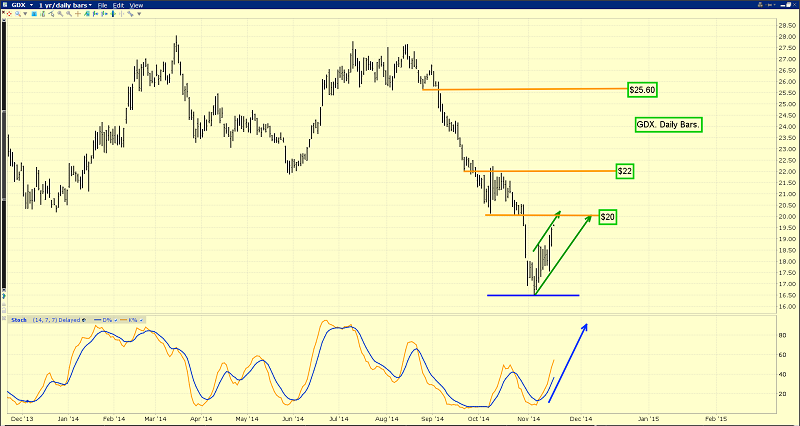Select the GDX. Daily Bars. text annotation

669,125
